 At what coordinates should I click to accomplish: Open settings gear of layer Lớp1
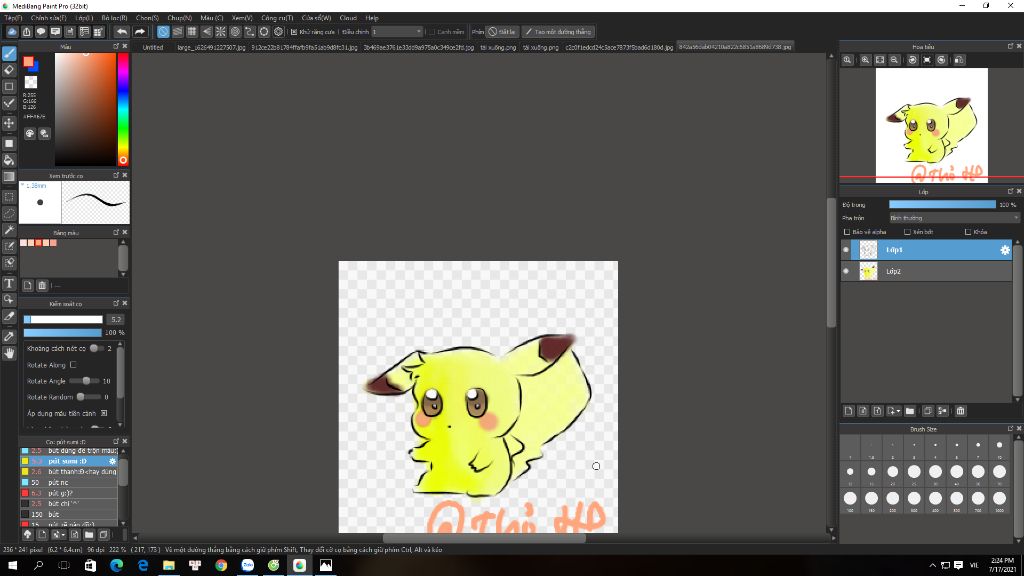pyautogui.click(x=1005, y=250)
